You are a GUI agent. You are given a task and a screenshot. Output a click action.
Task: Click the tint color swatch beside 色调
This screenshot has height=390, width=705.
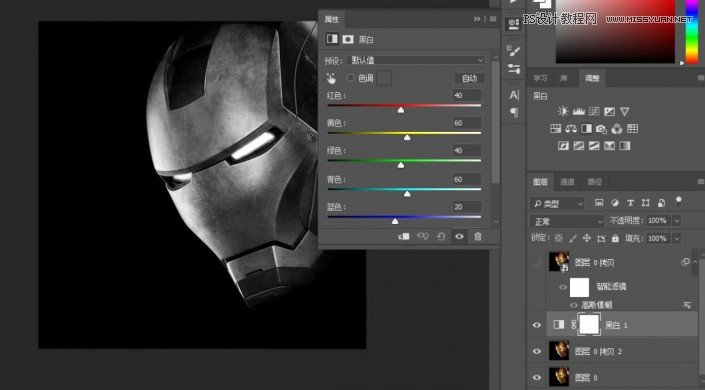(x=384, y=78)
